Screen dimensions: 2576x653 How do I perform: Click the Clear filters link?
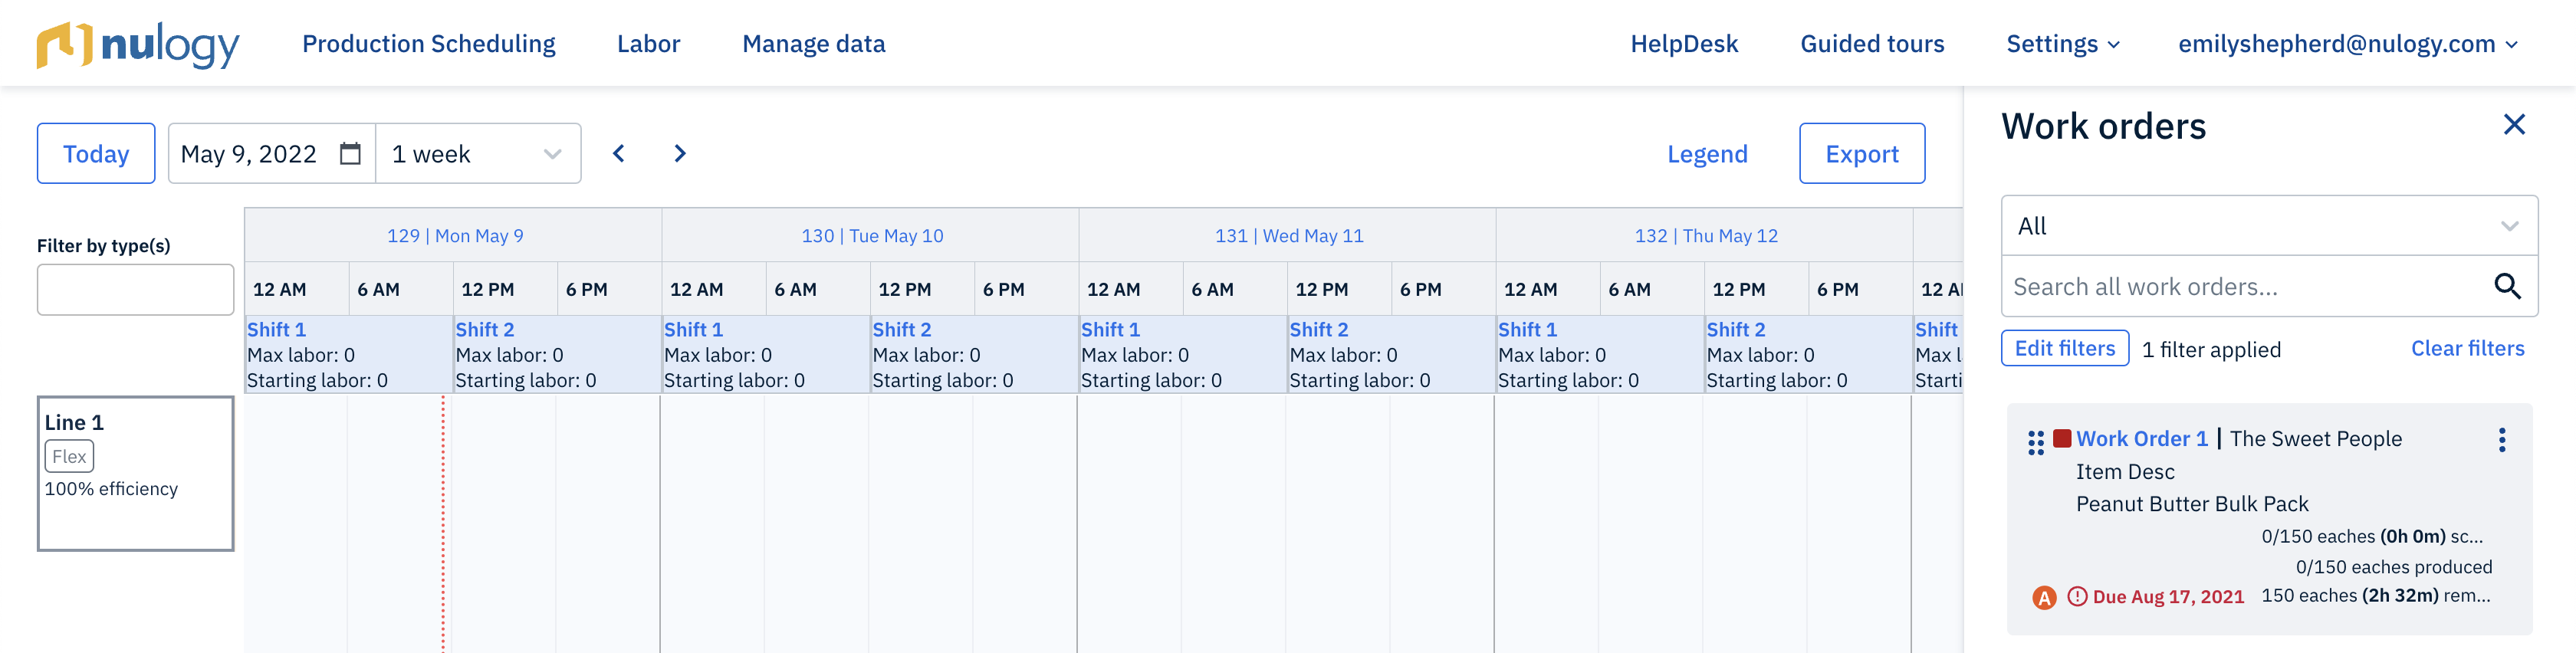click(2467, 348)
